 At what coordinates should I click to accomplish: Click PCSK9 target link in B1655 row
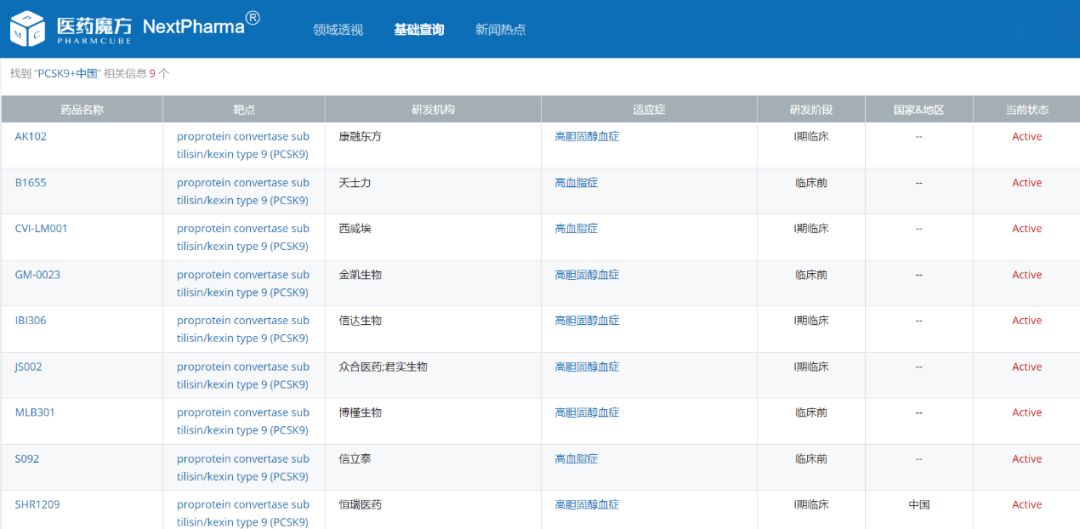243,191
